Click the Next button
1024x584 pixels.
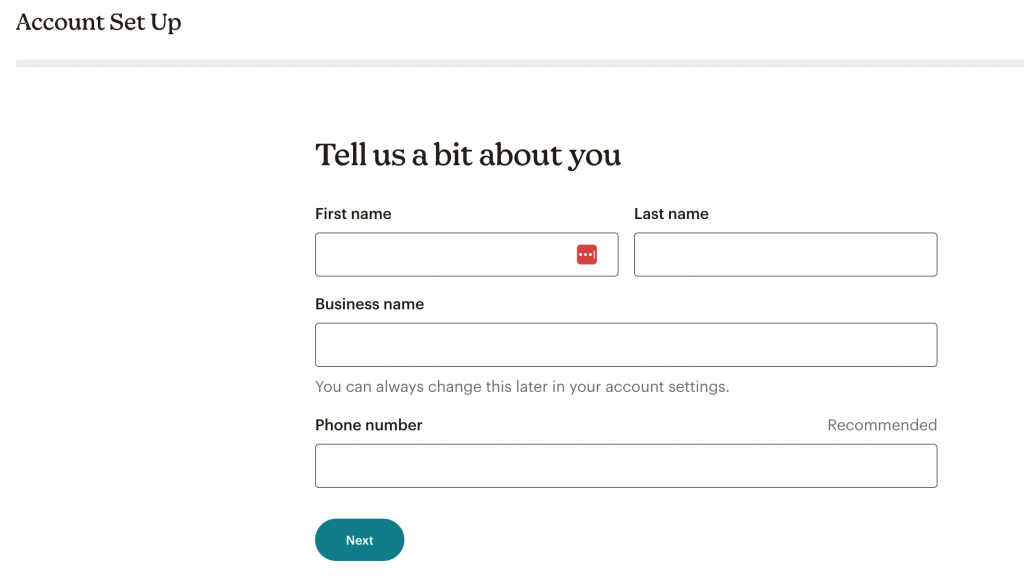click(359, 540)
